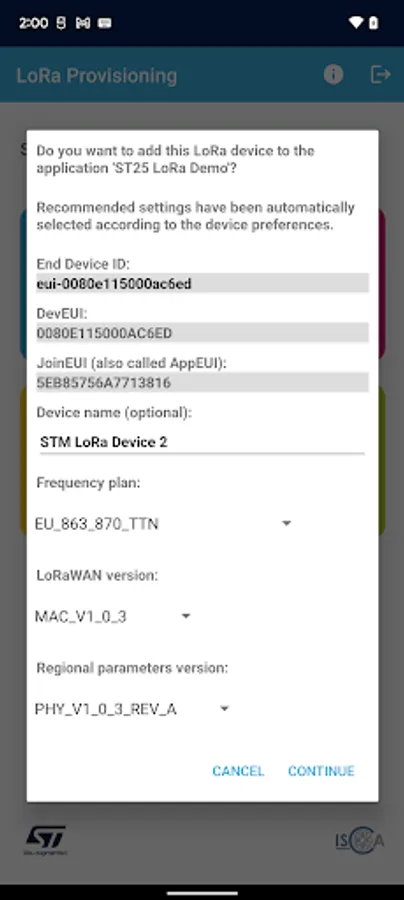Tap the DevEUI value field
The image size is (404, 900).
tap(202, 333)
